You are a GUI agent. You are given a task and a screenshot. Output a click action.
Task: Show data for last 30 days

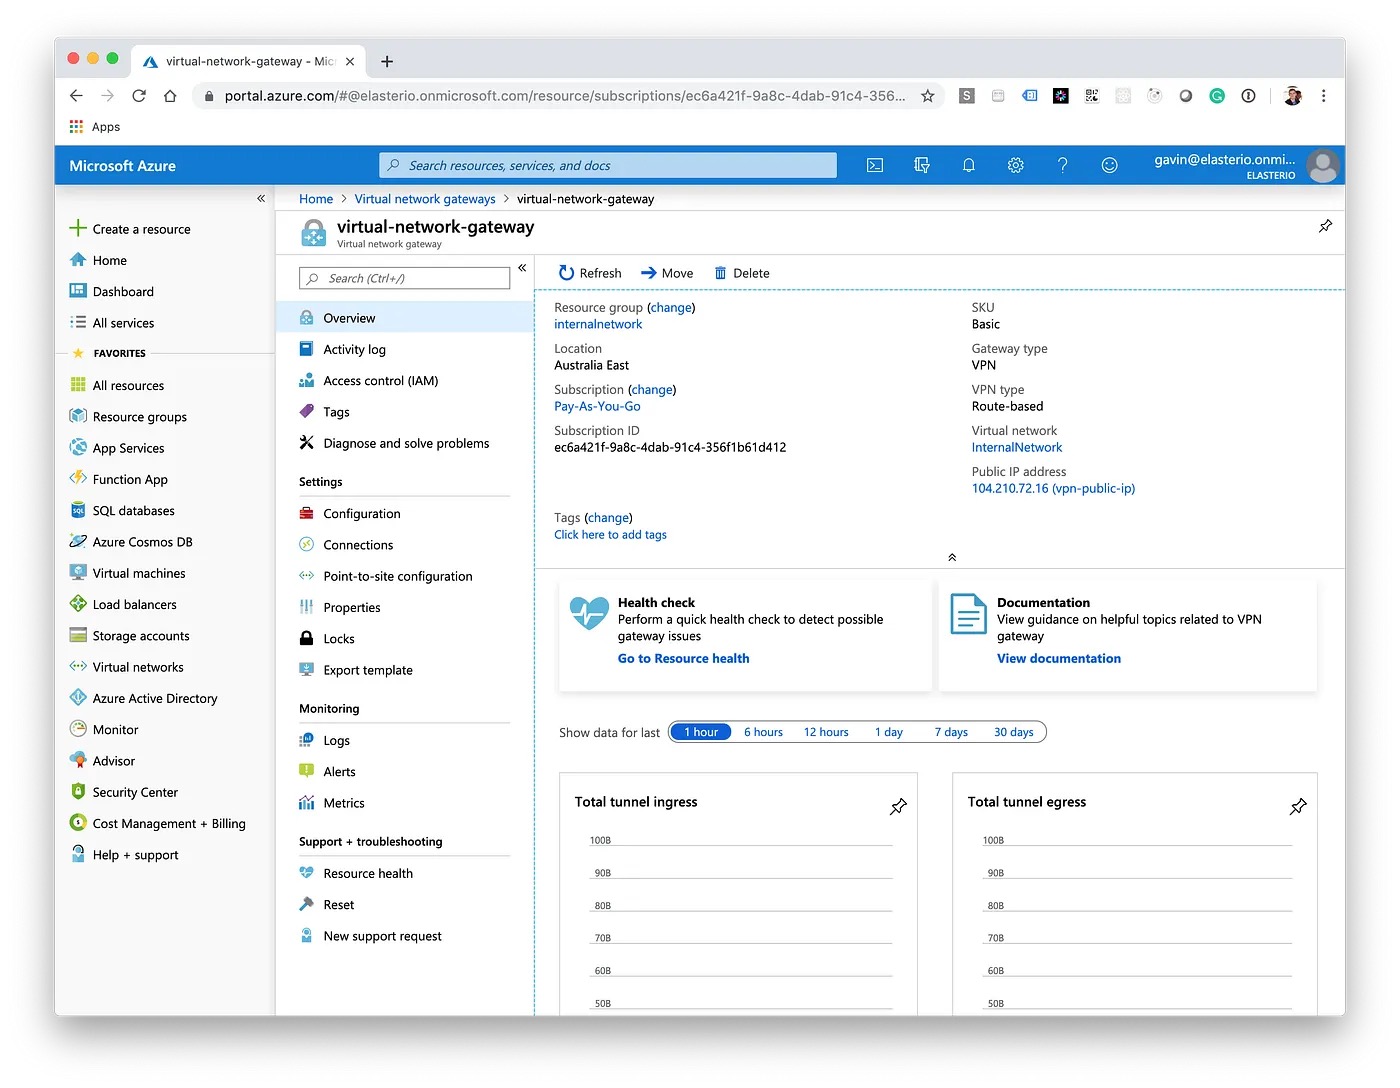click(1013, 732)
